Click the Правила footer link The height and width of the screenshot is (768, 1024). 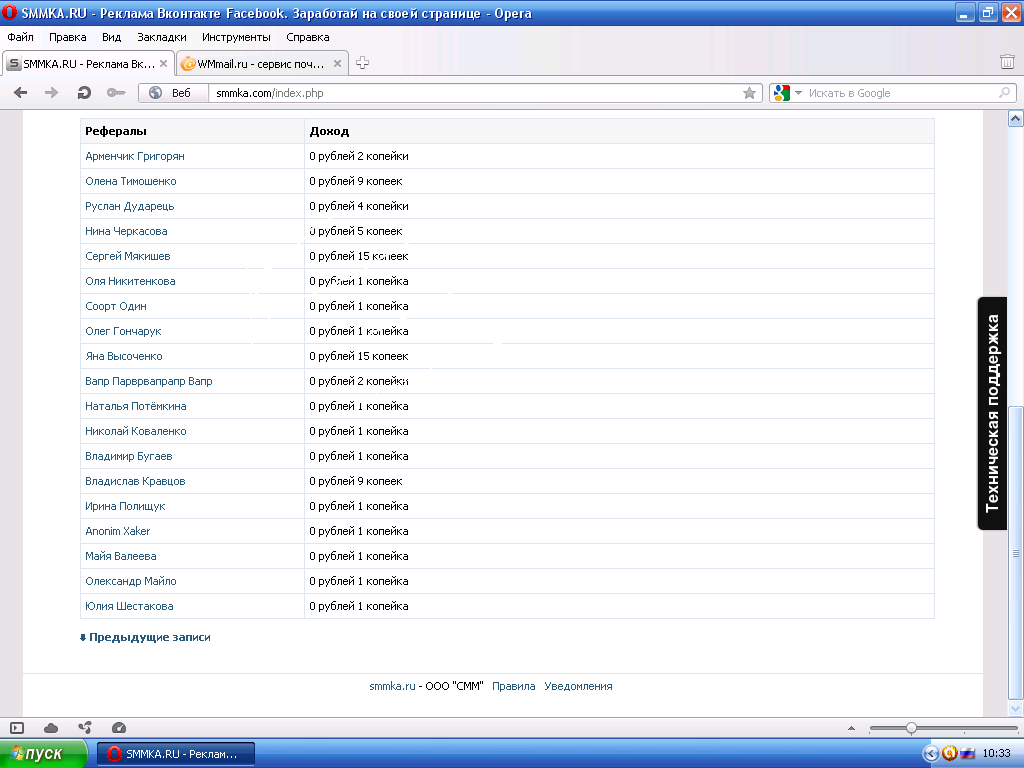click(x=513, y=686)
